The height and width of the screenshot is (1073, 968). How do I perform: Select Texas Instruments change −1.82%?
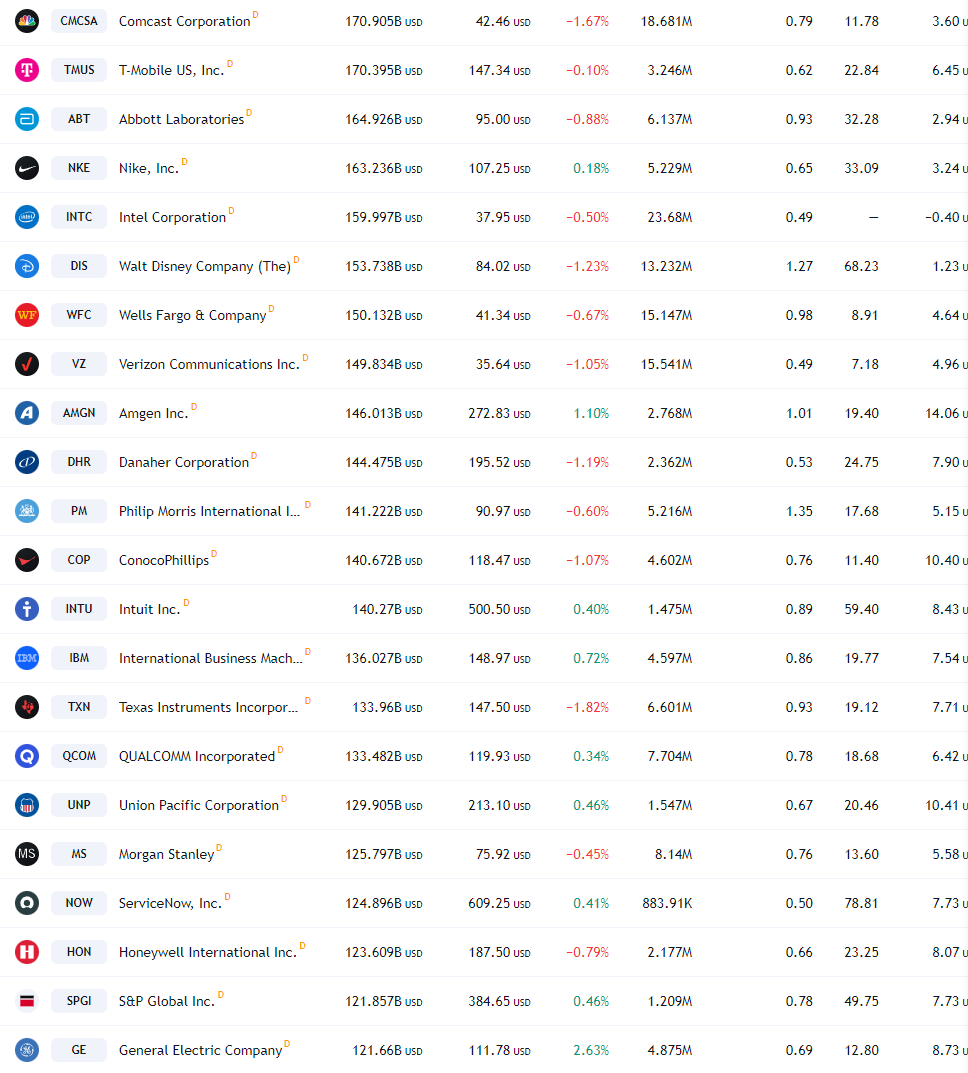point(587,707)
